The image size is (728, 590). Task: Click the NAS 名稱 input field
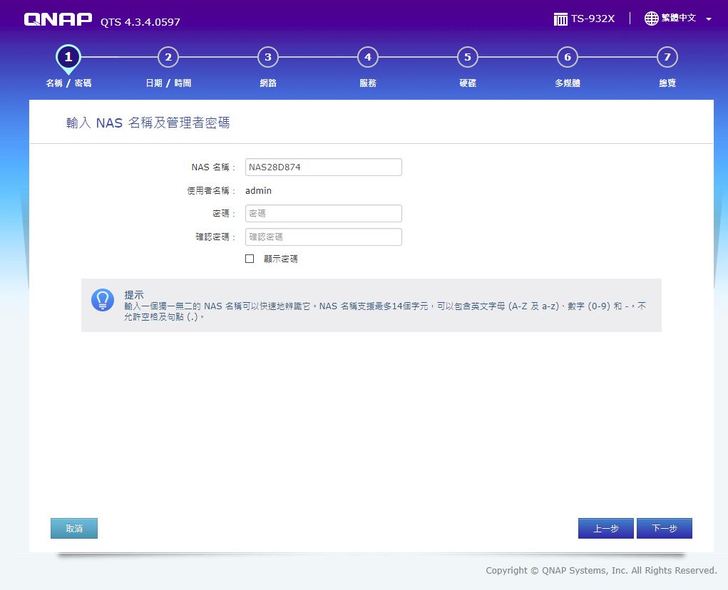[323, 167]
